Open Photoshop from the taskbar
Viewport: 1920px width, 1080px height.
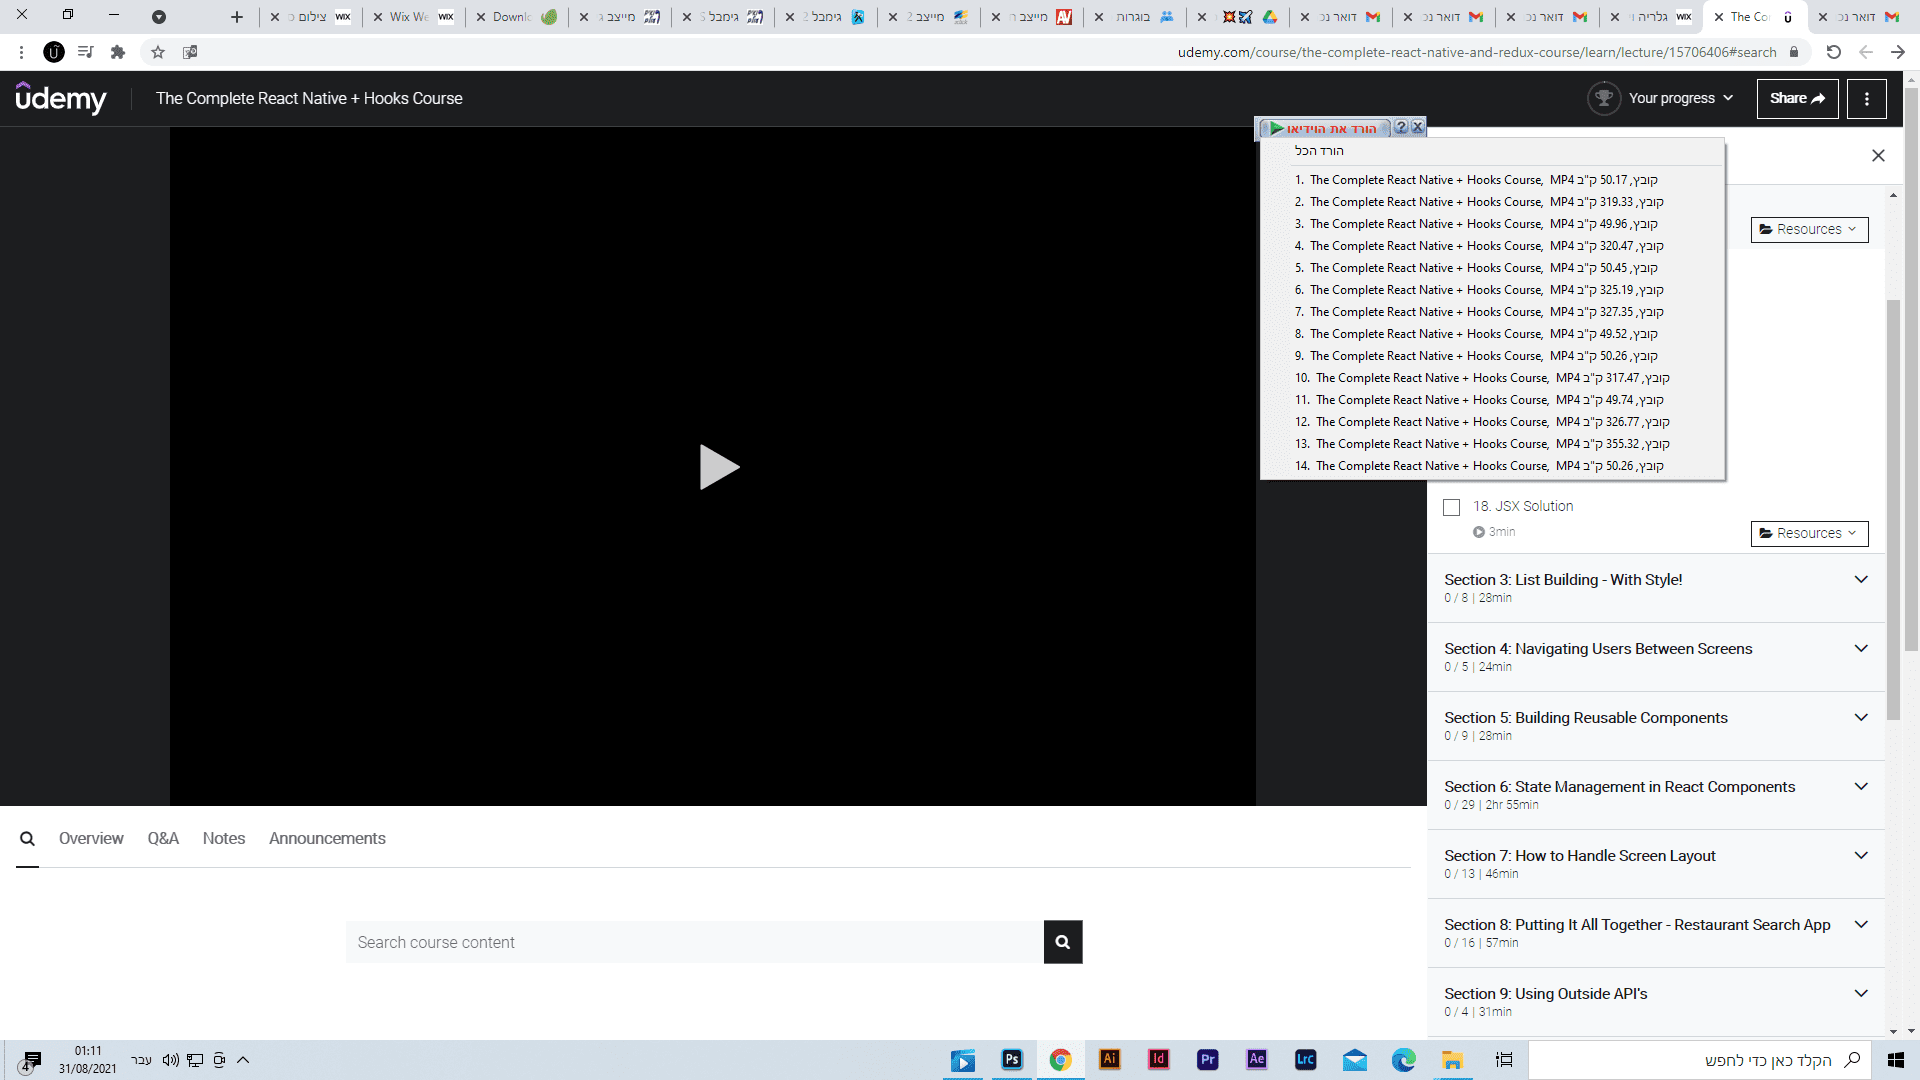(x=1012, y=1060)
